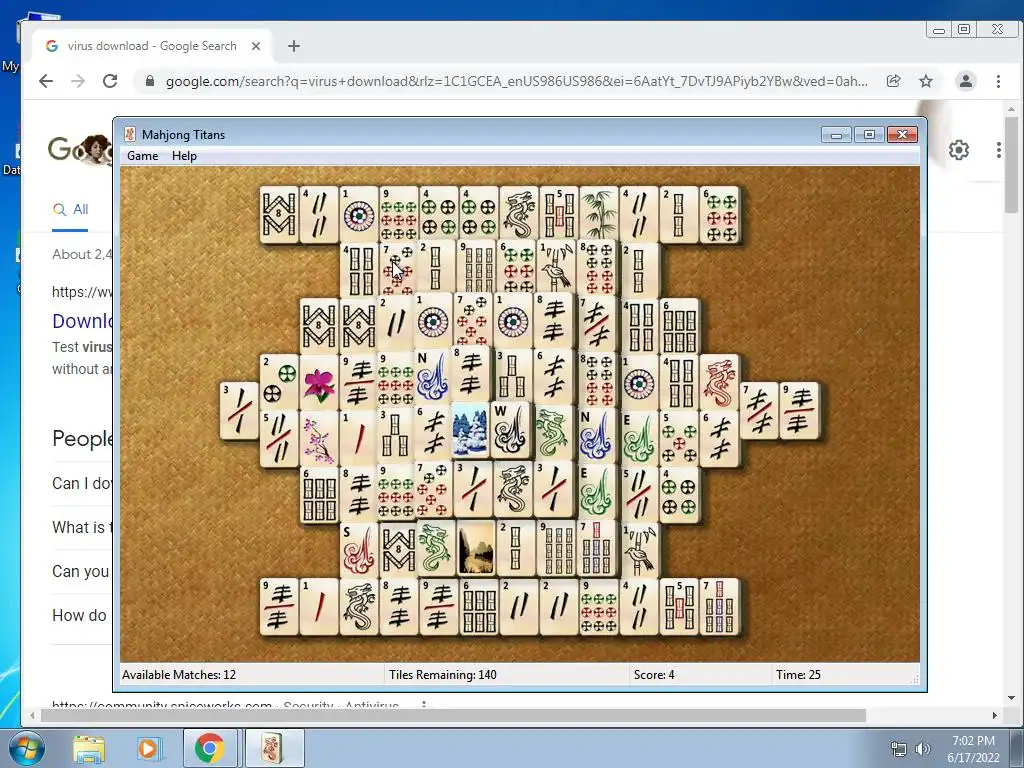Close the virus download Google Search tab
Screen dimensions: 1024x768
(x=256, y=46)
